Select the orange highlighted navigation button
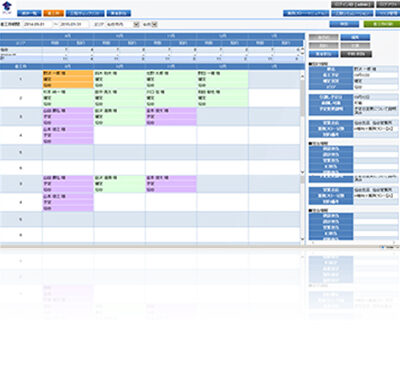The height and width of the screenshot is (372, 400). coord(53,13)
